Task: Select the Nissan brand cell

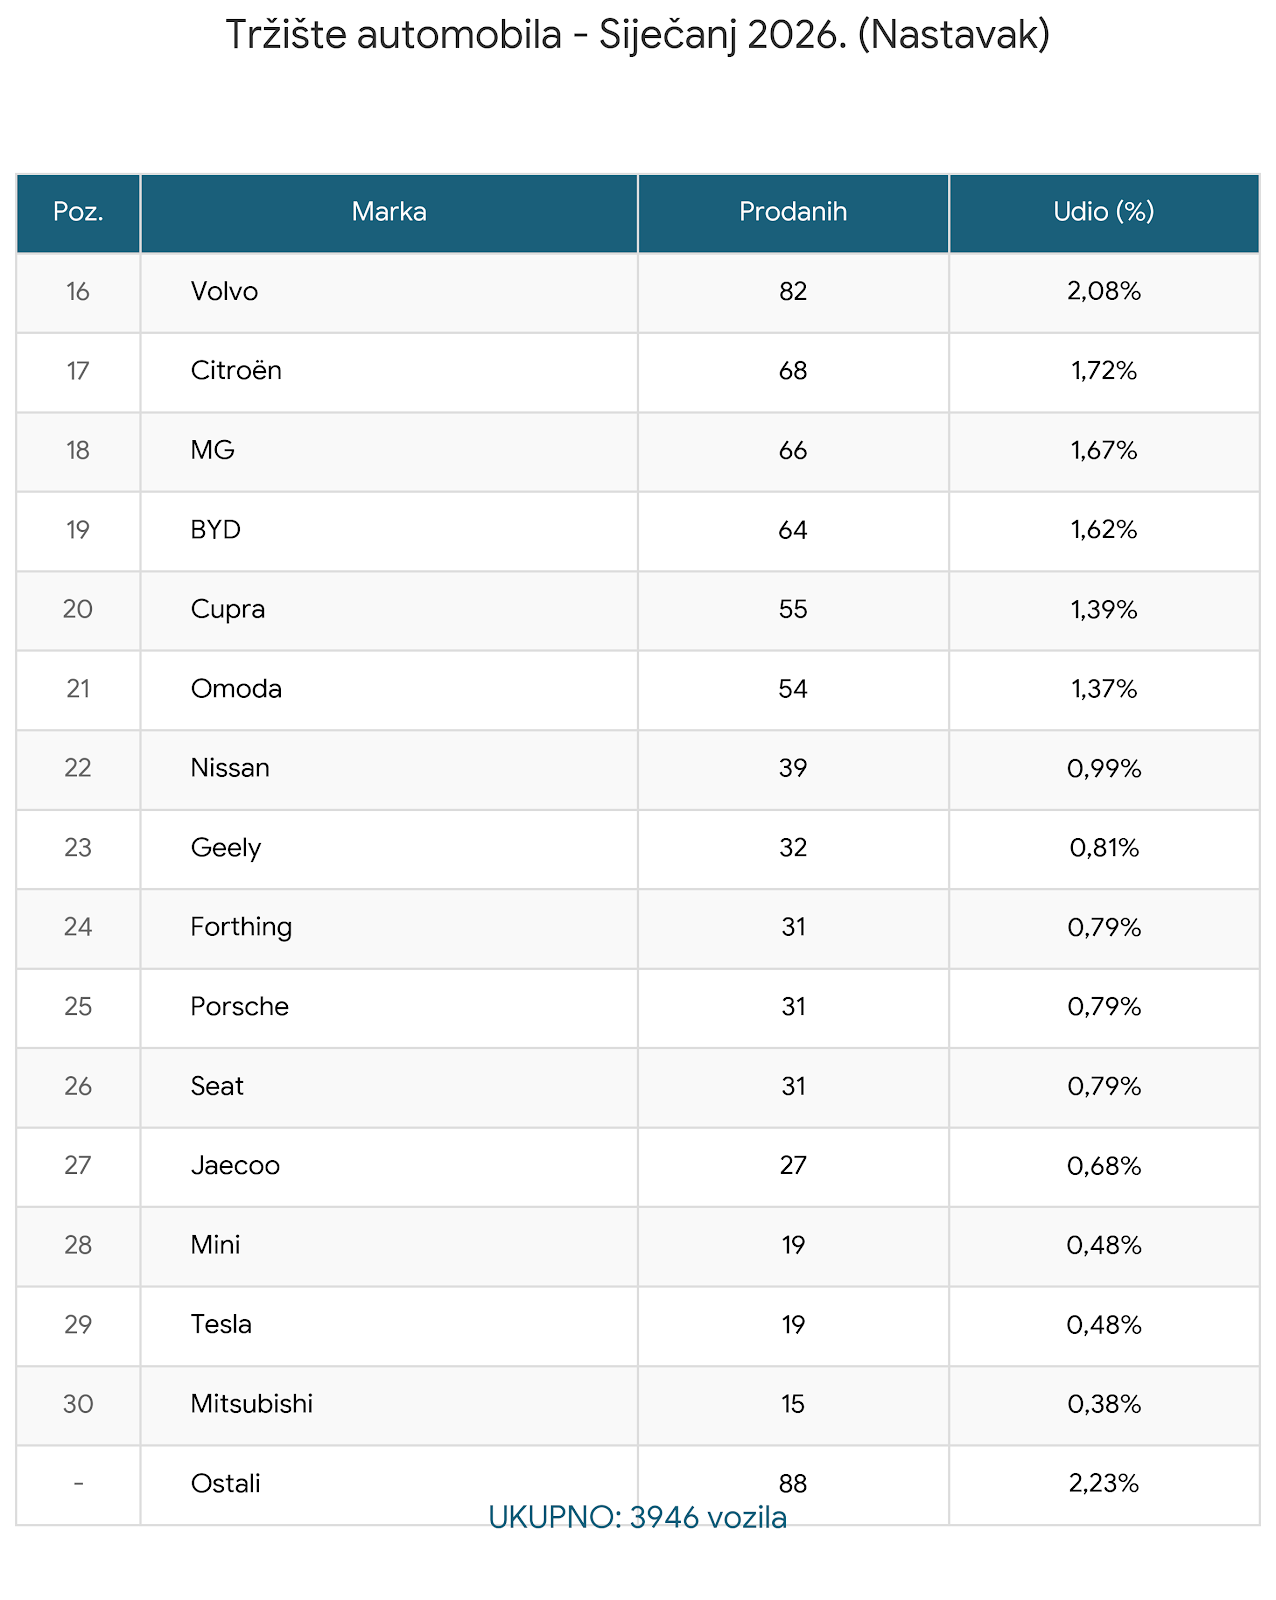Action: [231, 768]
